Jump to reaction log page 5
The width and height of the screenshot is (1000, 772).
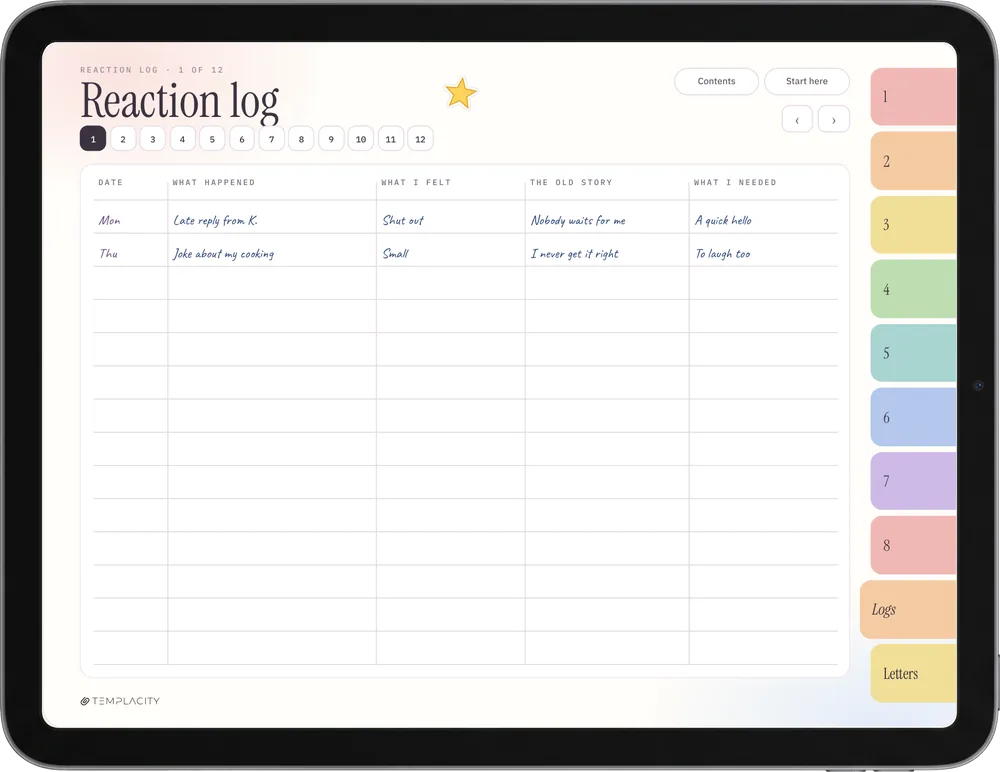(x=212, y=139)
